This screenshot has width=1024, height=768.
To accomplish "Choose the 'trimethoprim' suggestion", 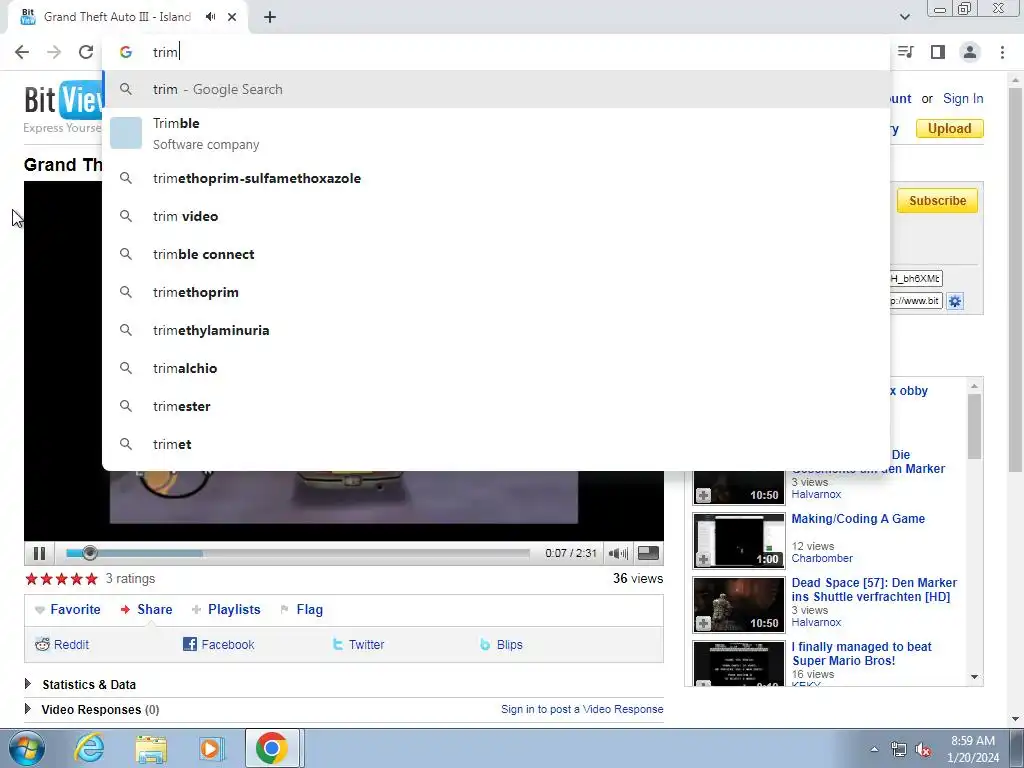I will pyautogui.click(x=496, y=292).
